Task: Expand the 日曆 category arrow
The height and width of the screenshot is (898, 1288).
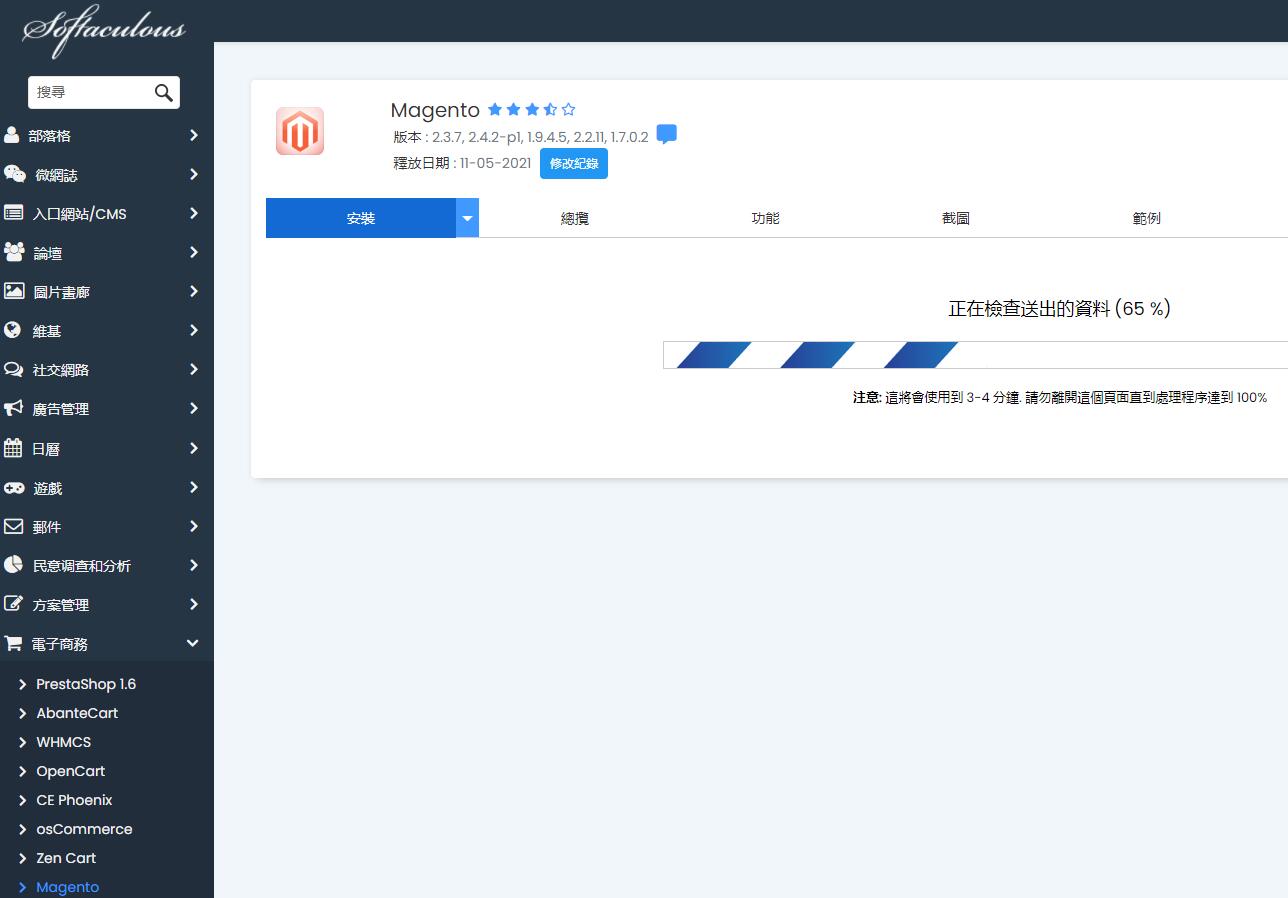Action: coord(194,448)
